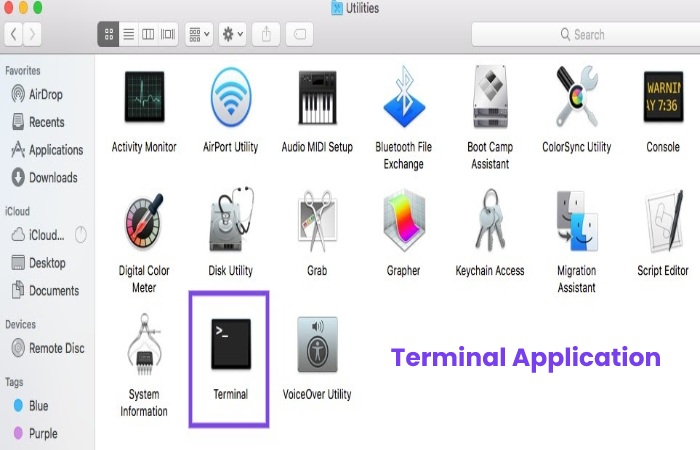Open VoiceOver Utility

point(317,344)
